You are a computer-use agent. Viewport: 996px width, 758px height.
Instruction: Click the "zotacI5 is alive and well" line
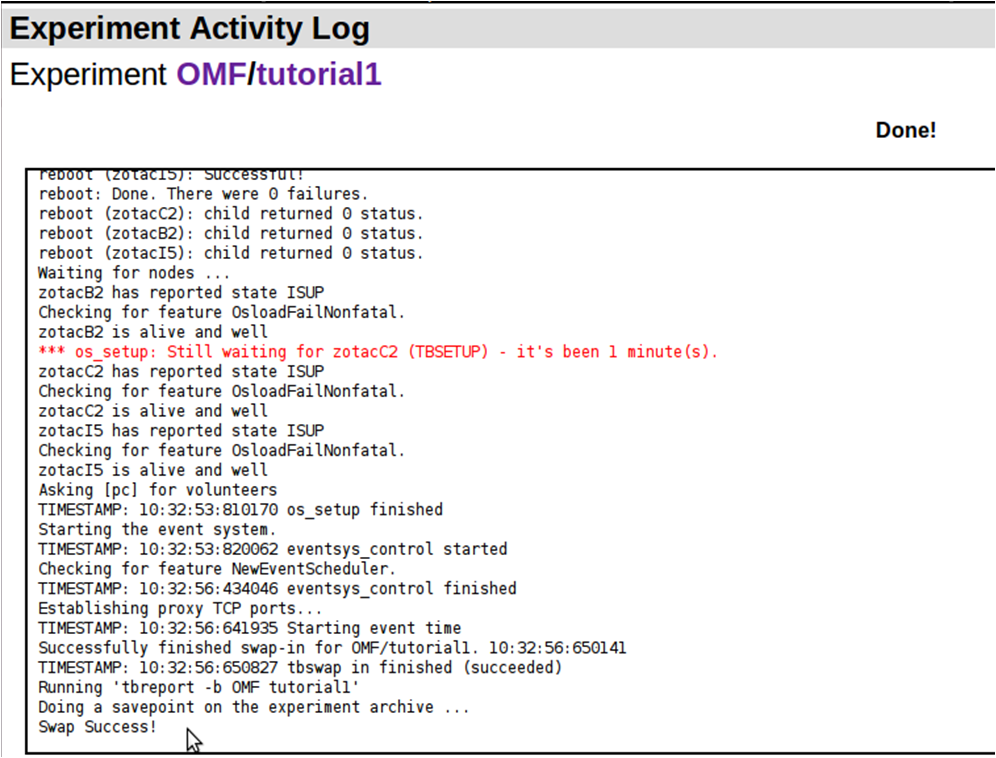pos(153,470)
